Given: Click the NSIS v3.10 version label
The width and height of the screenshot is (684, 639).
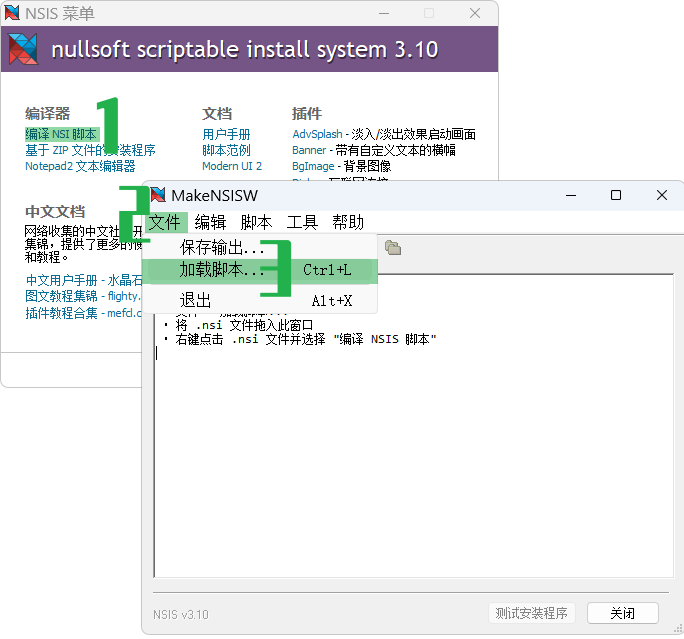Looking at the screenshot, I should point(181,615).
